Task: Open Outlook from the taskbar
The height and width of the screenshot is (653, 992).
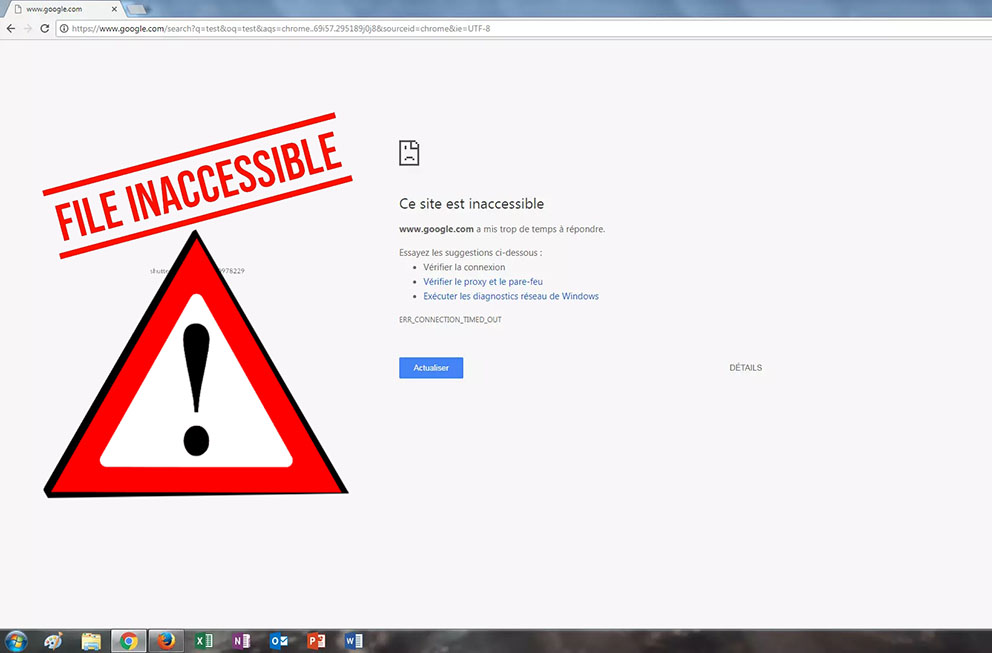Action: coord(278,641)
